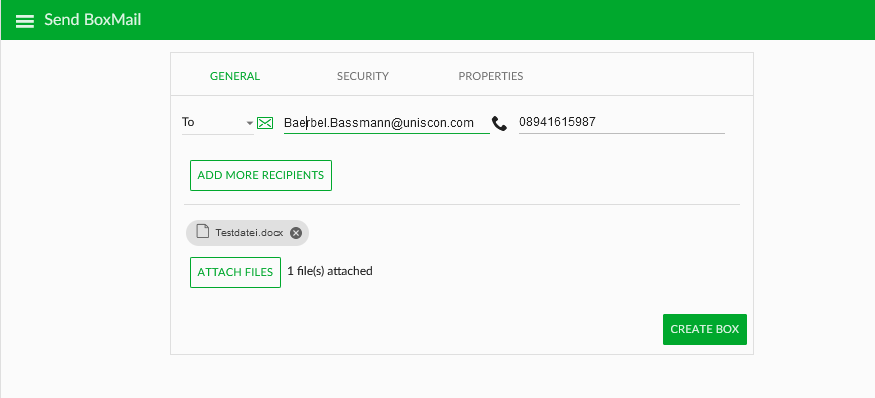
Task: Focus the recipient email address field
Action: click(x=387, y=123)
